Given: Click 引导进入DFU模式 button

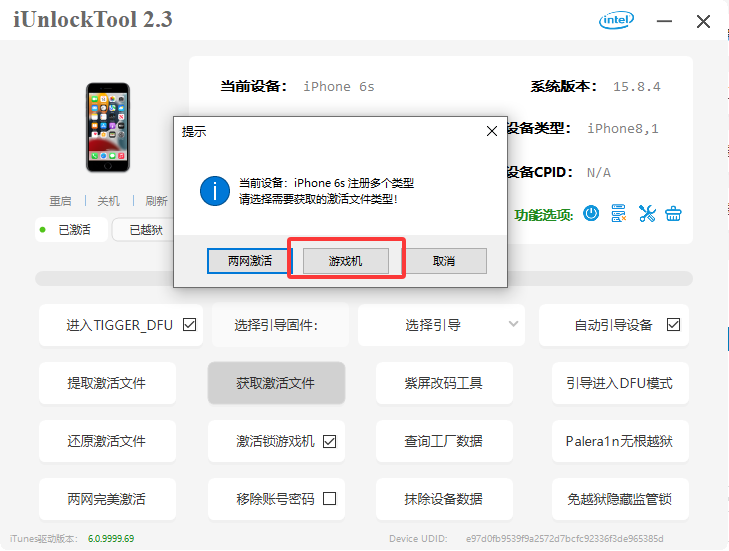Looking at the screenshot, I should (x=620, y=383).
